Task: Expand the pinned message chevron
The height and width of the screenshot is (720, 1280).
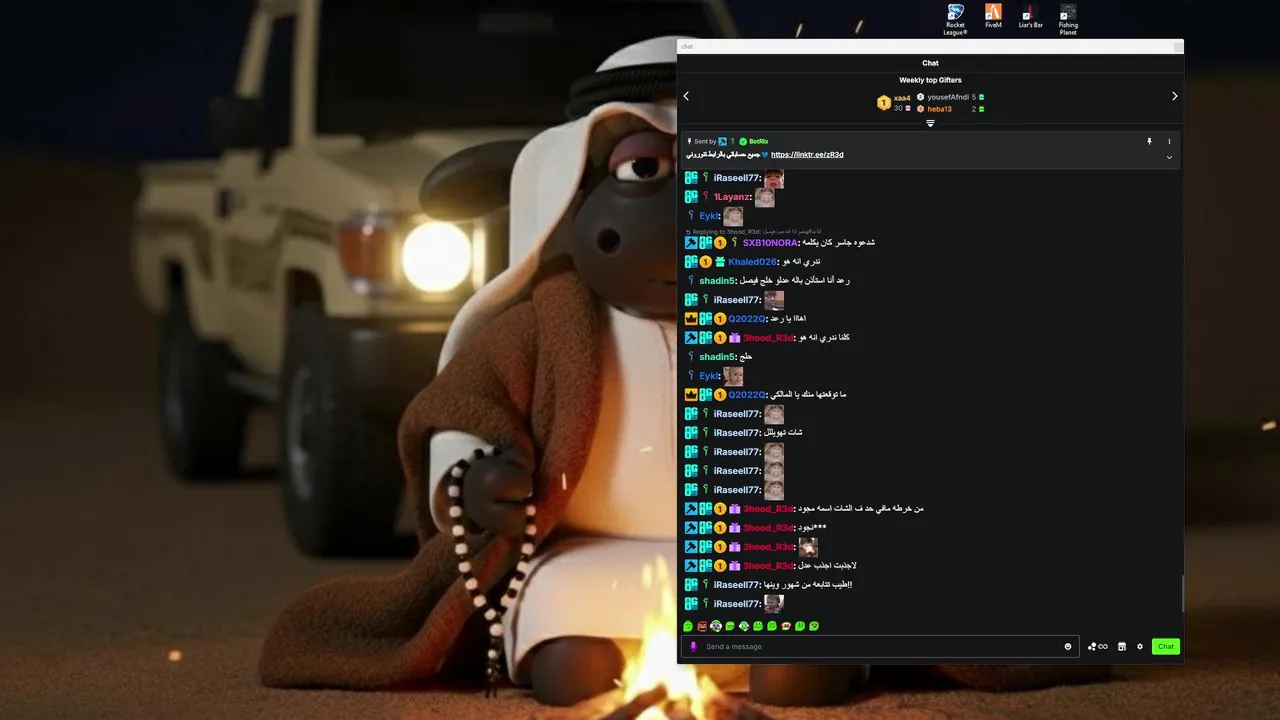Action: coord(1169,157)
